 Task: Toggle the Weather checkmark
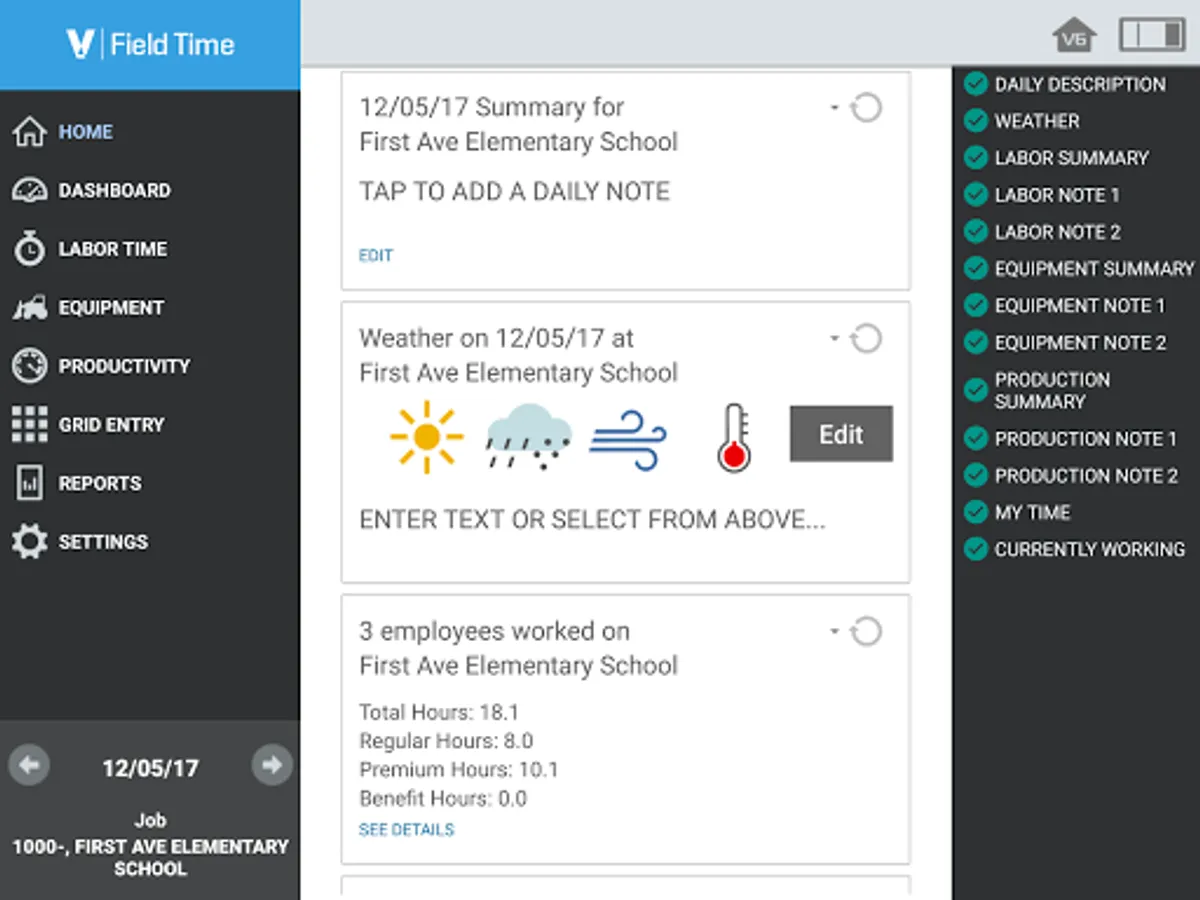[976, 121]
